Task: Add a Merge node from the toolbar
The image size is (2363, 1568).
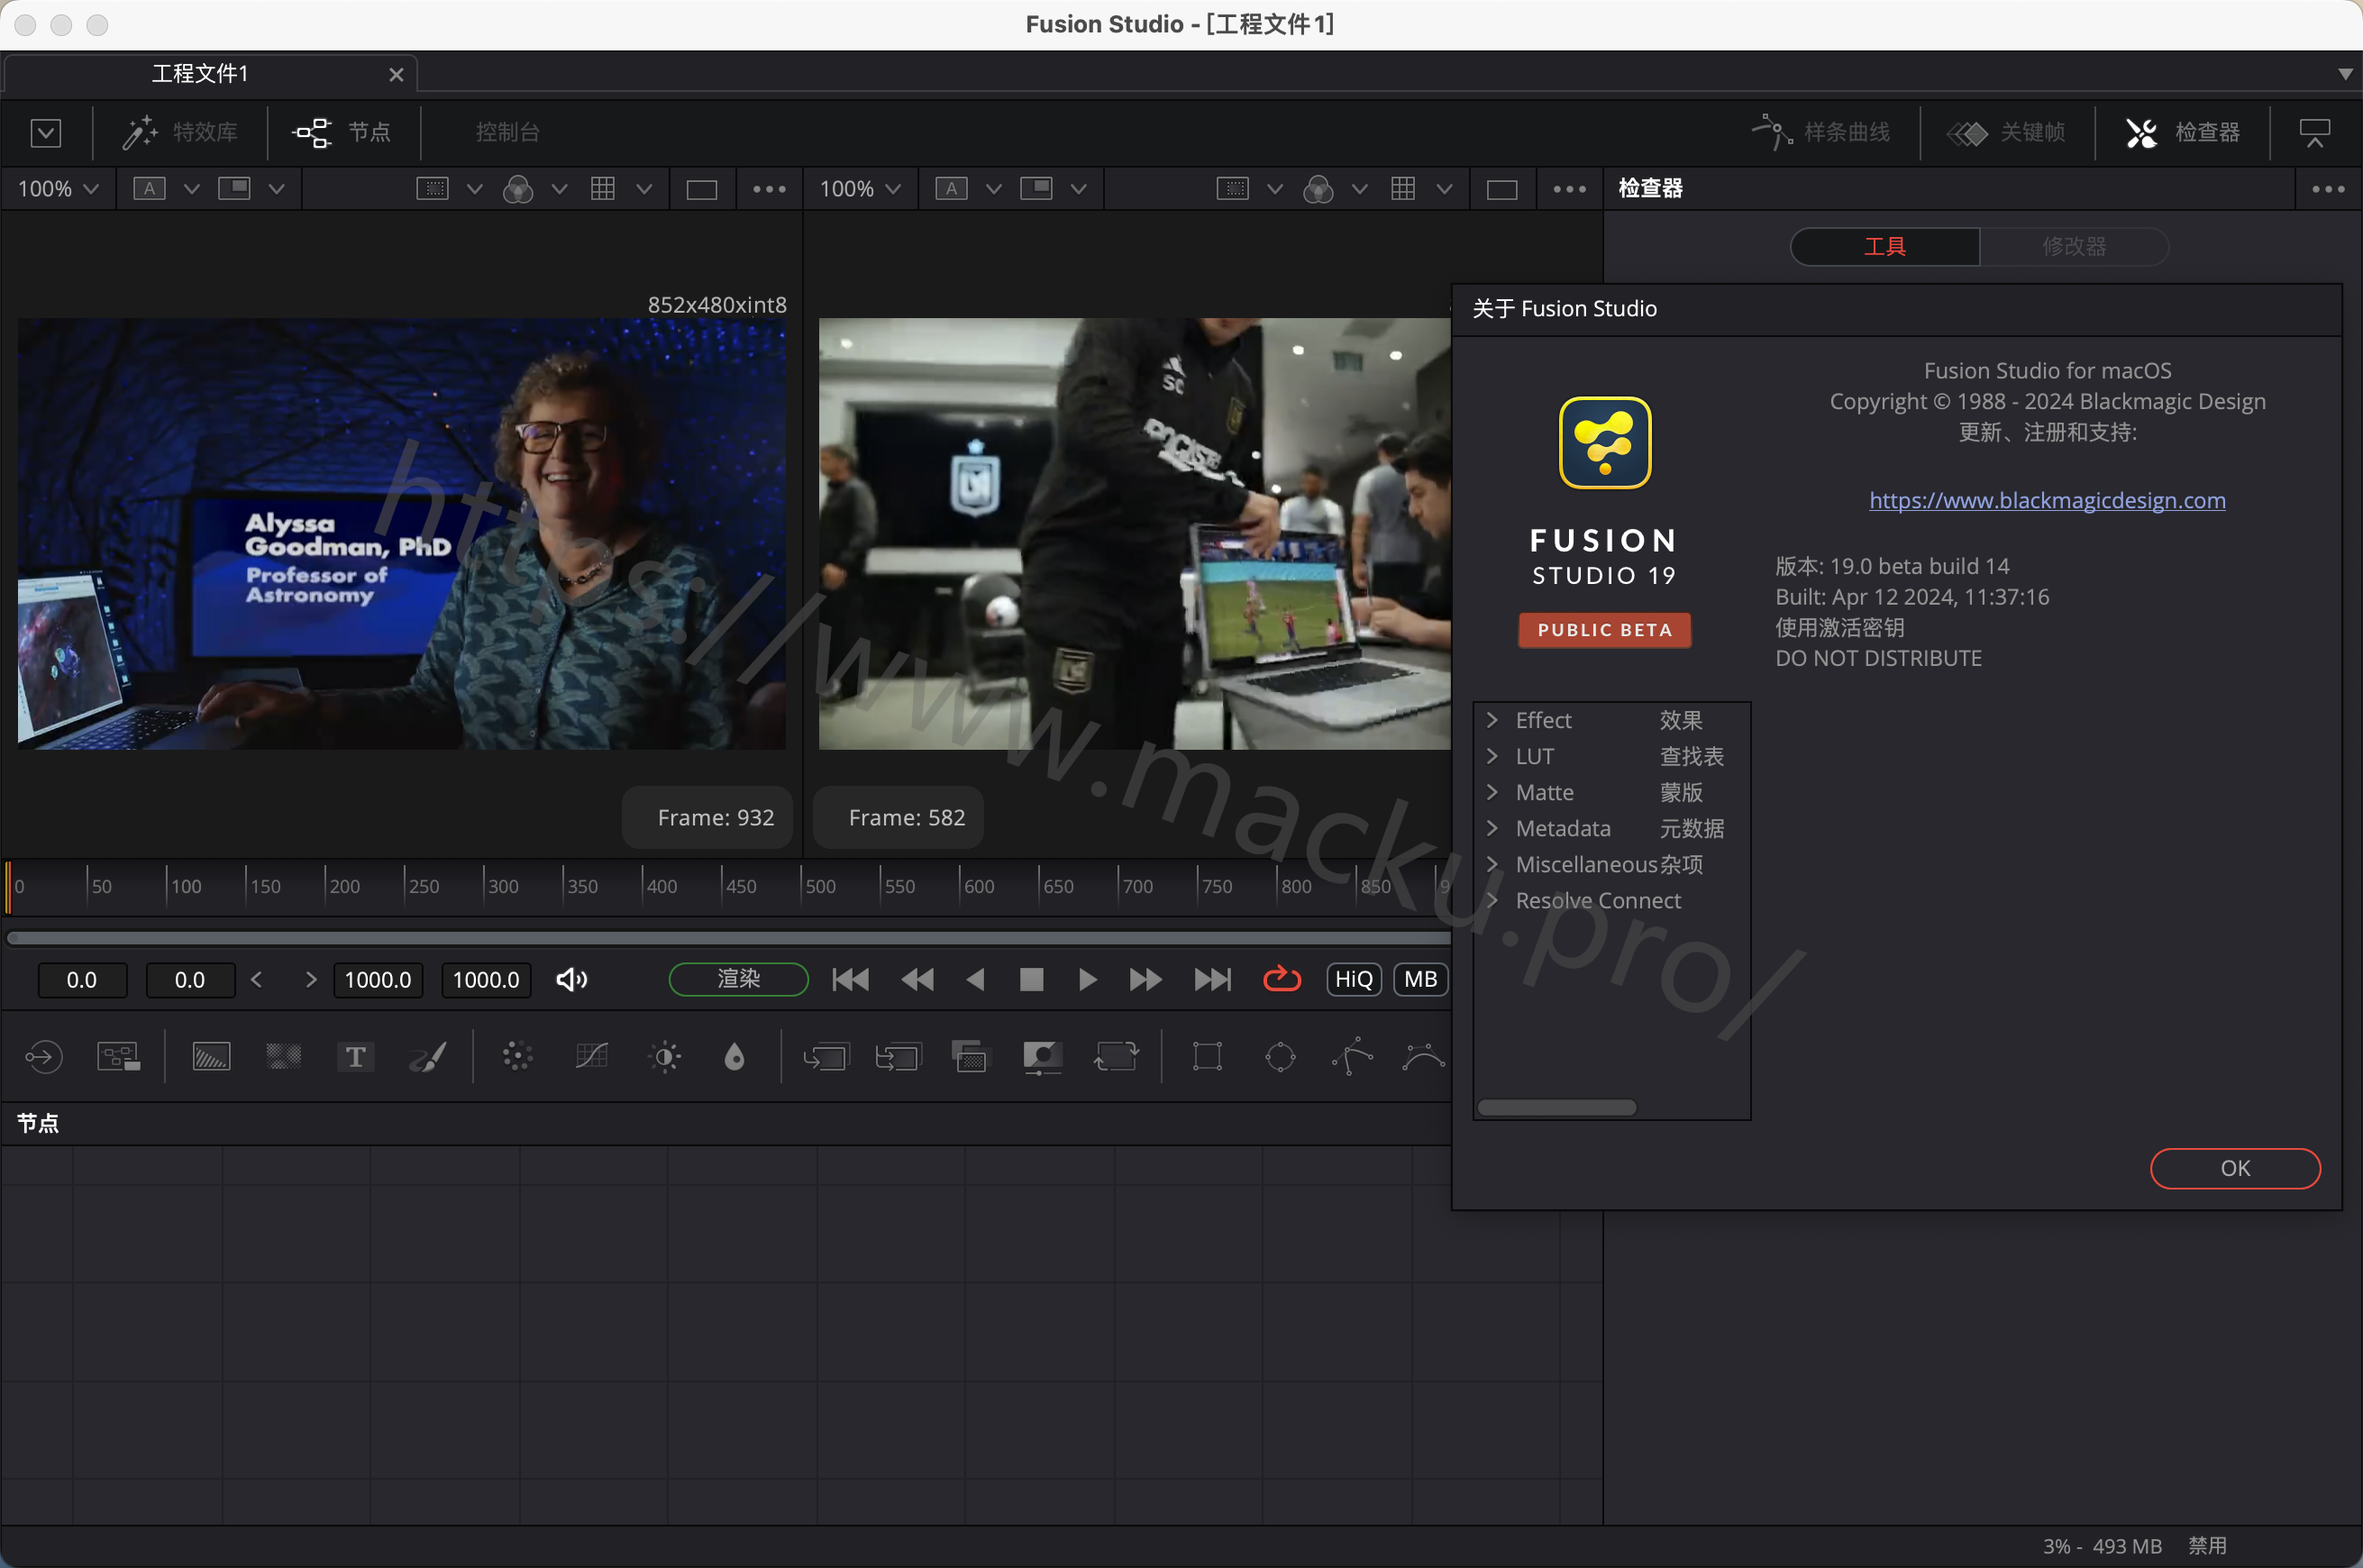Action: (x=826, y=1057)
